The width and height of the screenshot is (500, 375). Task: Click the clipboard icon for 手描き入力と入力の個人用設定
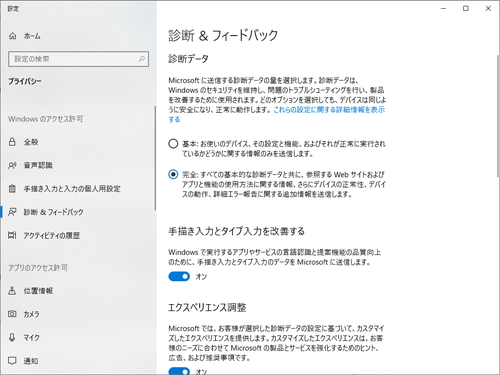point(12,188)
